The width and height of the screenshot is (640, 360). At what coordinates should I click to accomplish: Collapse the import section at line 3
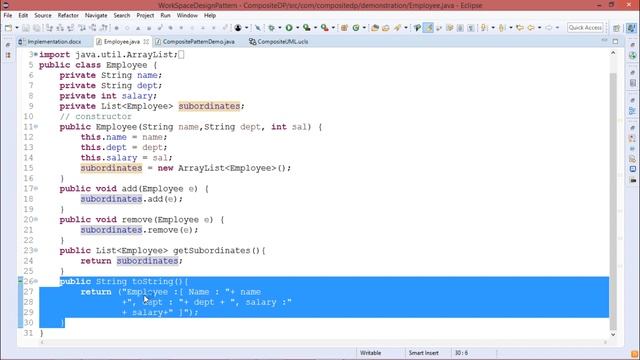36,54
